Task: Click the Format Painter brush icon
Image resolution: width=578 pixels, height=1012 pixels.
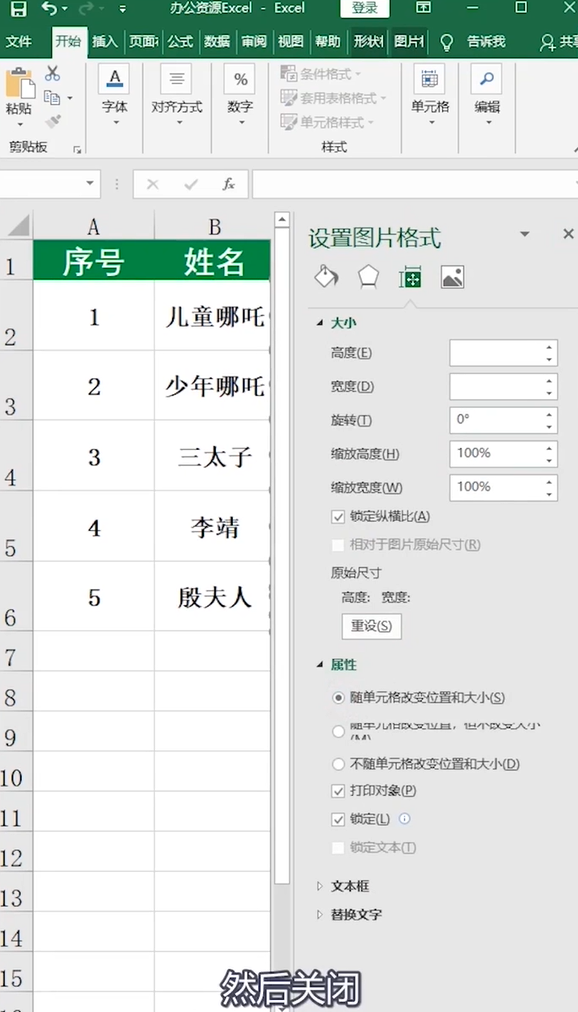Action: pos(52,121)
